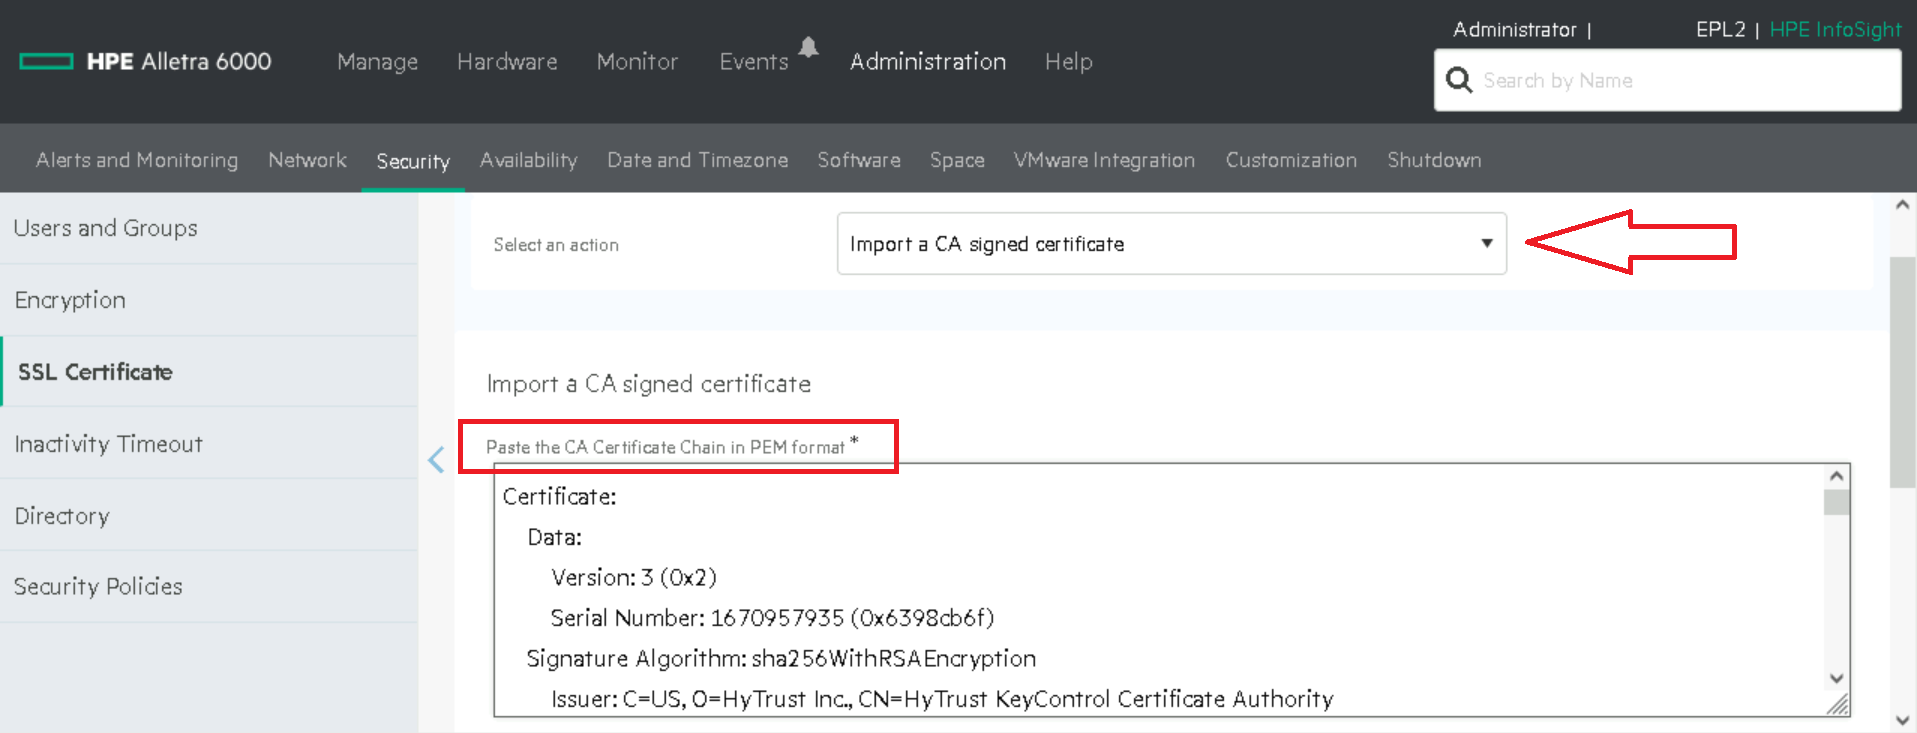Open the Shutdown tab
Image resolution: width=1917 pixels, height=733 pixels.
[1434, 160]
